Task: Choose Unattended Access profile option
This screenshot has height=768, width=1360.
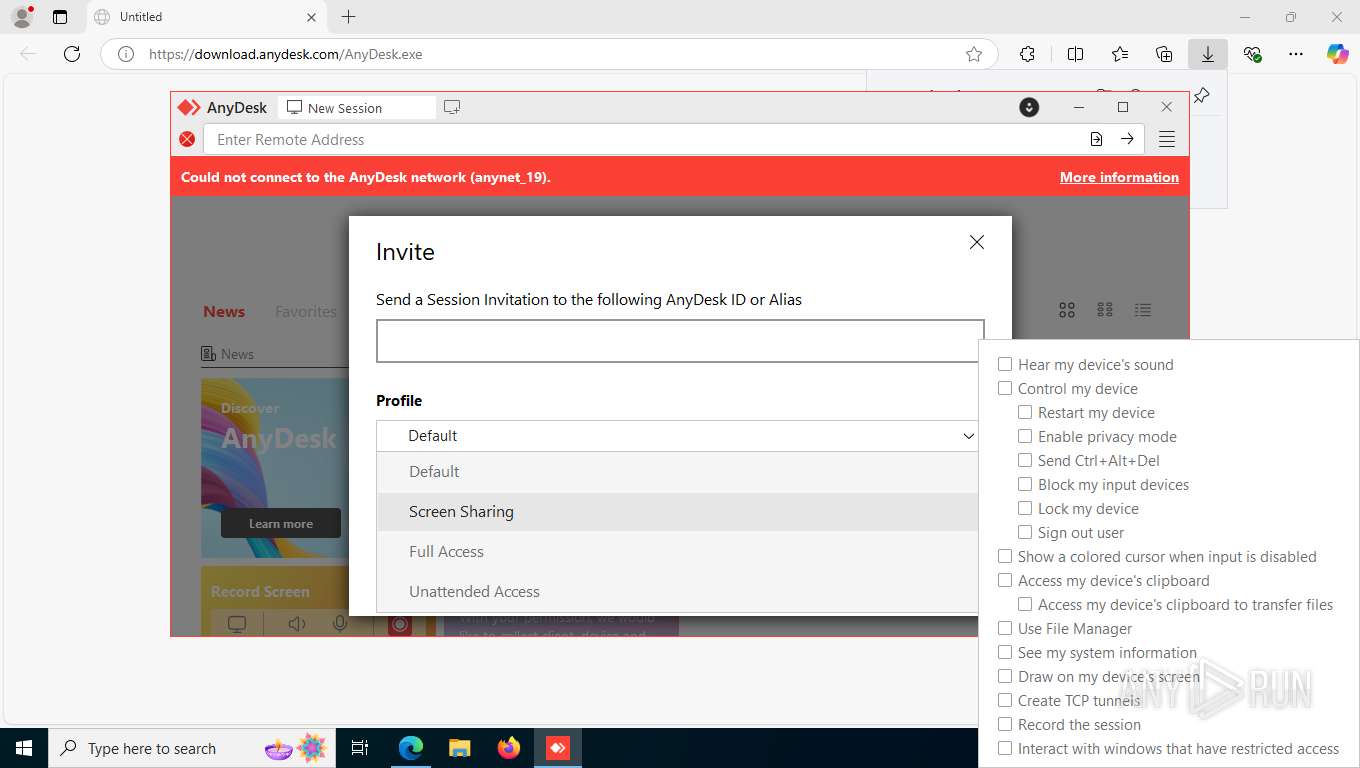Action: point(677,592)
